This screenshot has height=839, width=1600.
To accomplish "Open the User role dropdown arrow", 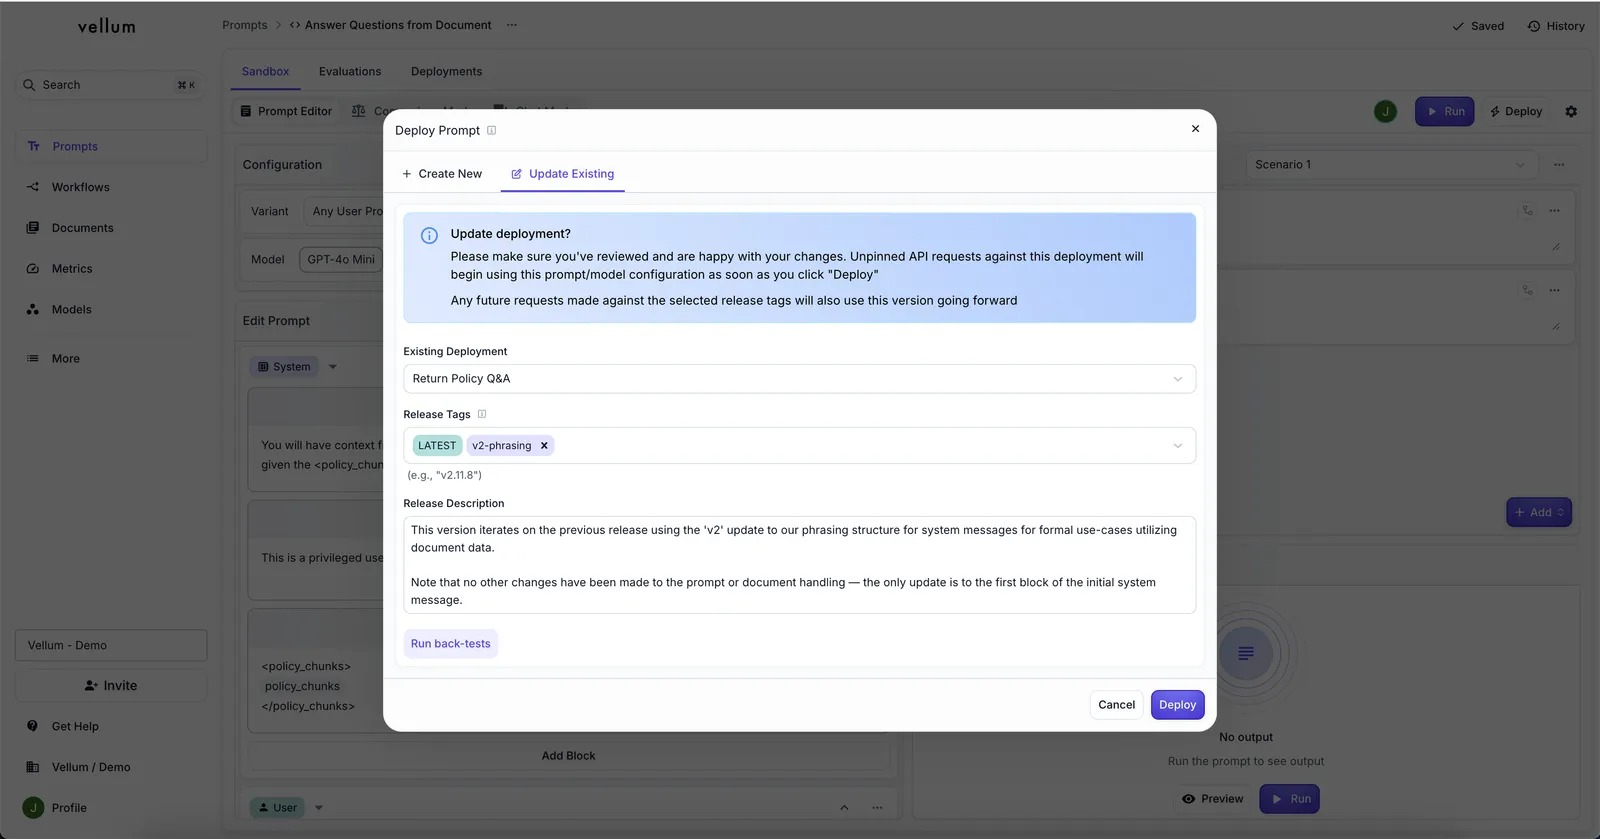I will pyautogui.click(x=319, y=808).
